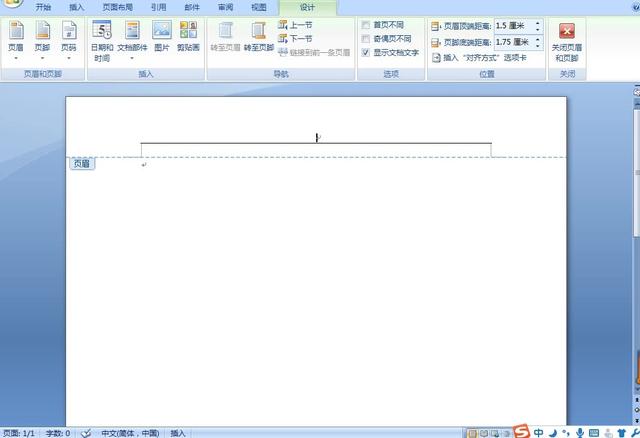
Task: Switch to the 页面布局 (Page Layout) tab
Action: pos(117,7)
